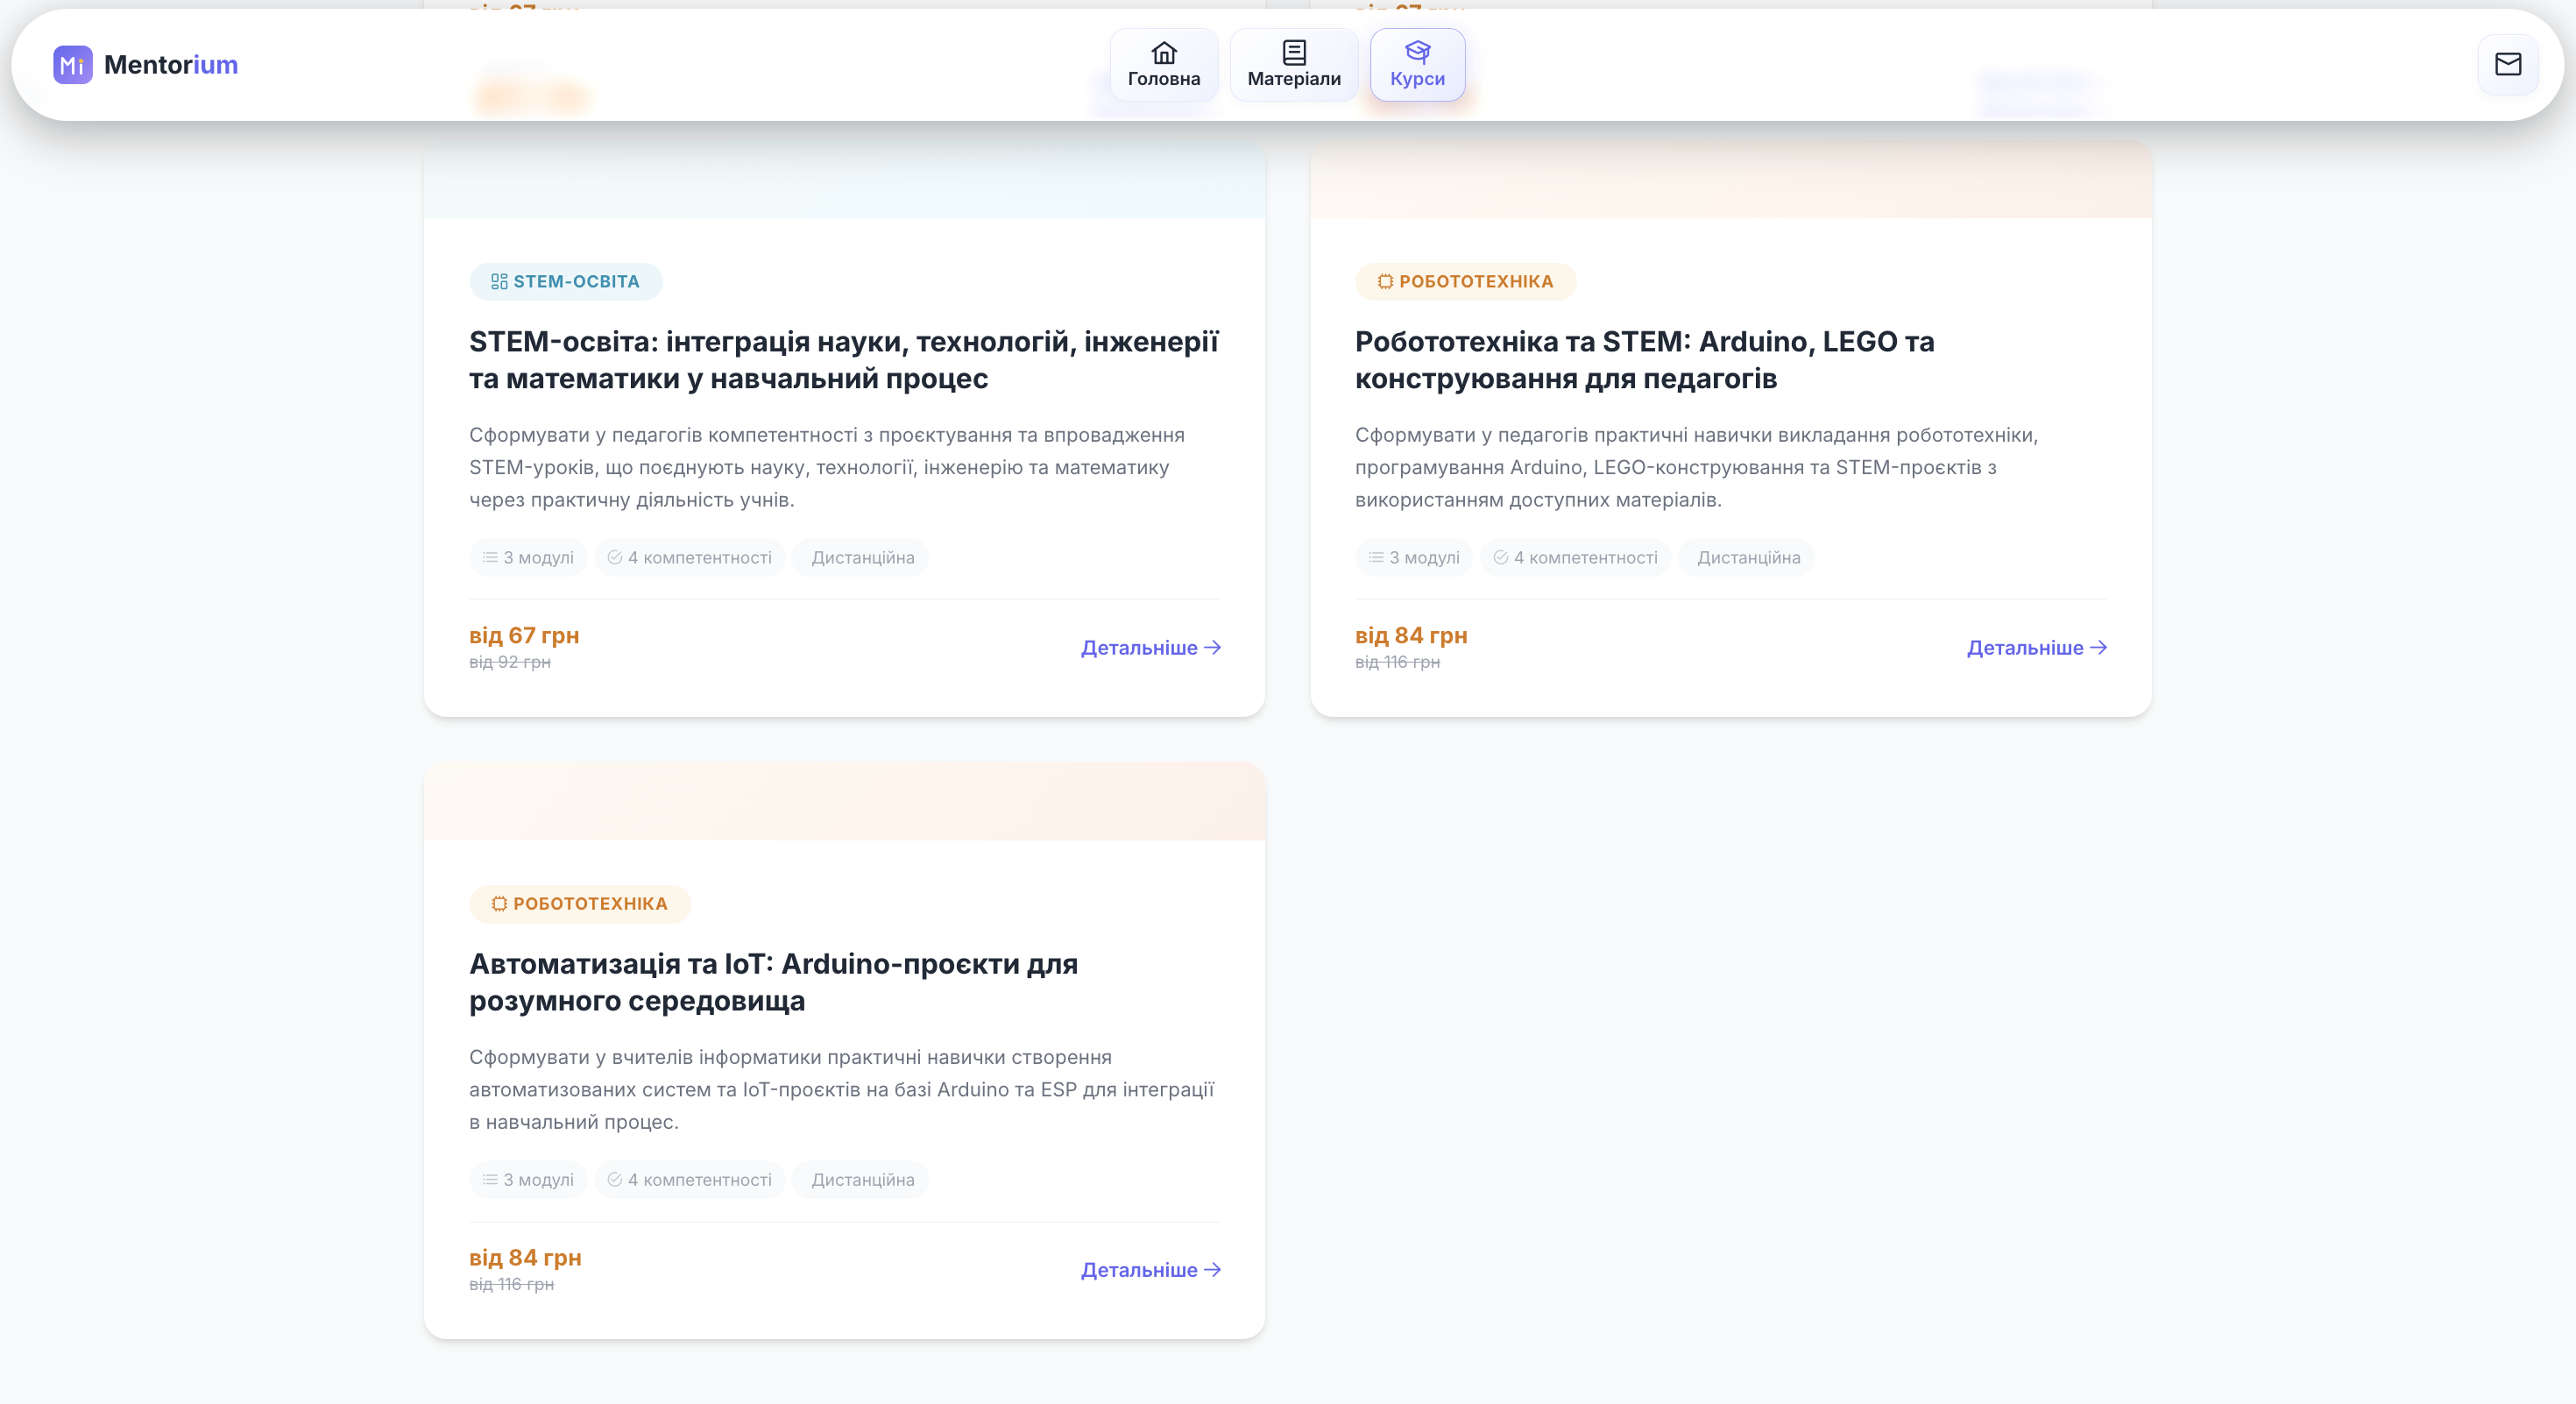Click Дистанційна chip on Робототехніка STEM card
Image resolution: width=2576 pixels, height=1404 pixels.
(1747, 558)
